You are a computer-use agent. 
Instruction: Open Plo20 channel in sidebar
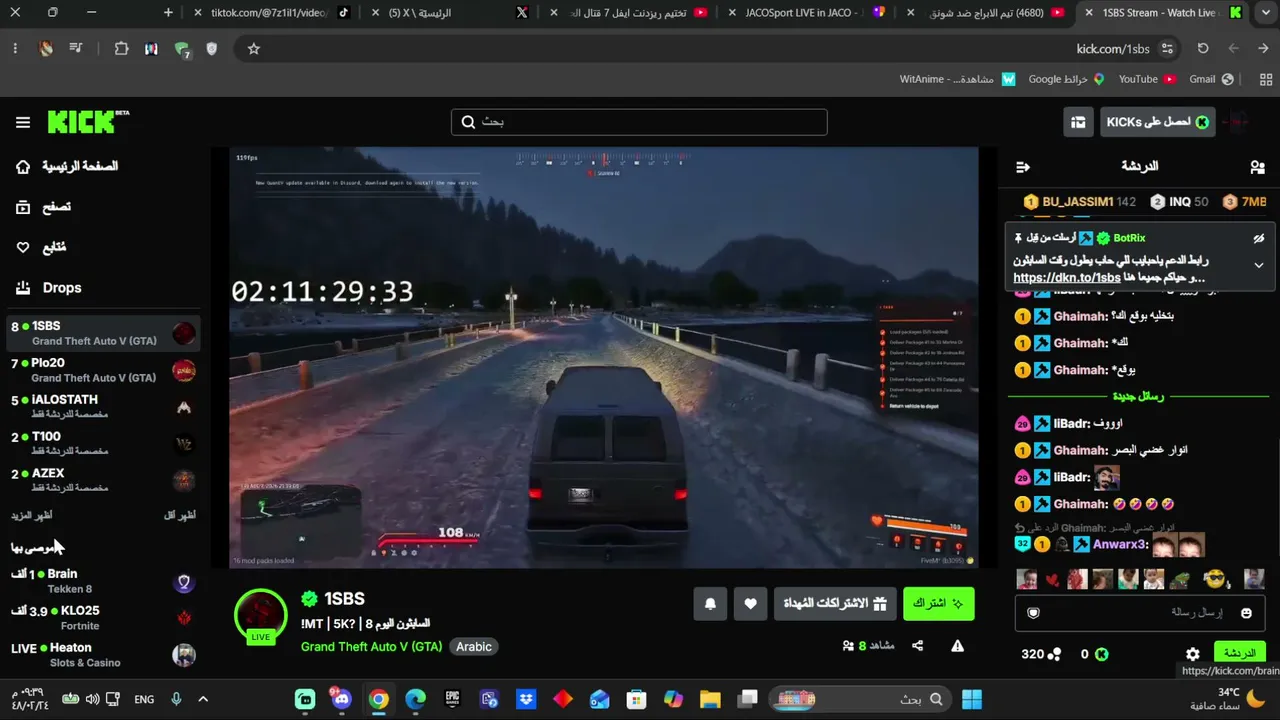(103, 370)
